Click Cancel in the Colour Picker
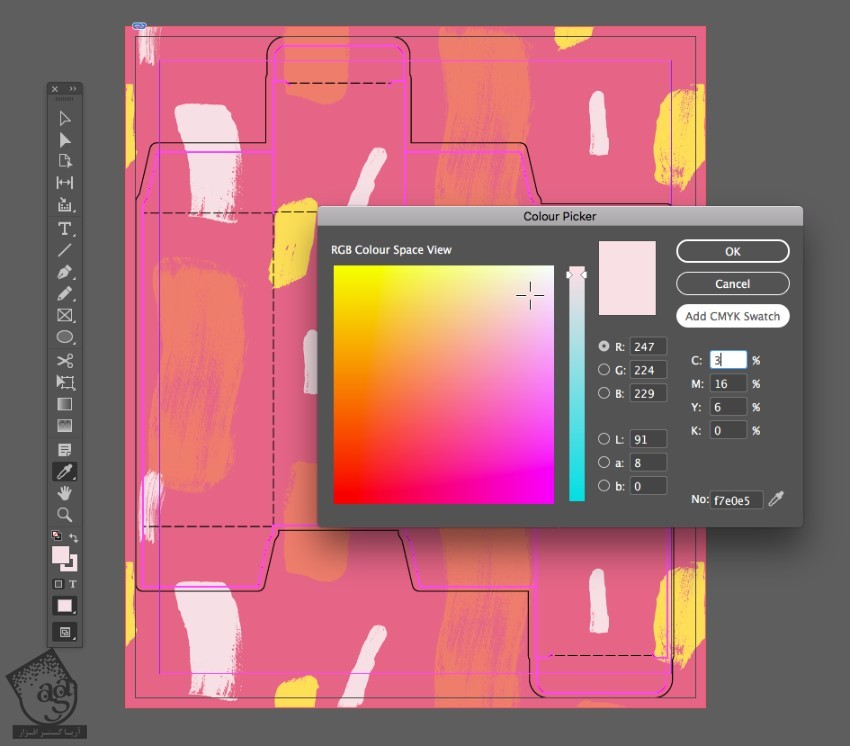Screen dimensions: 850x746 click(x=732, y=284)
